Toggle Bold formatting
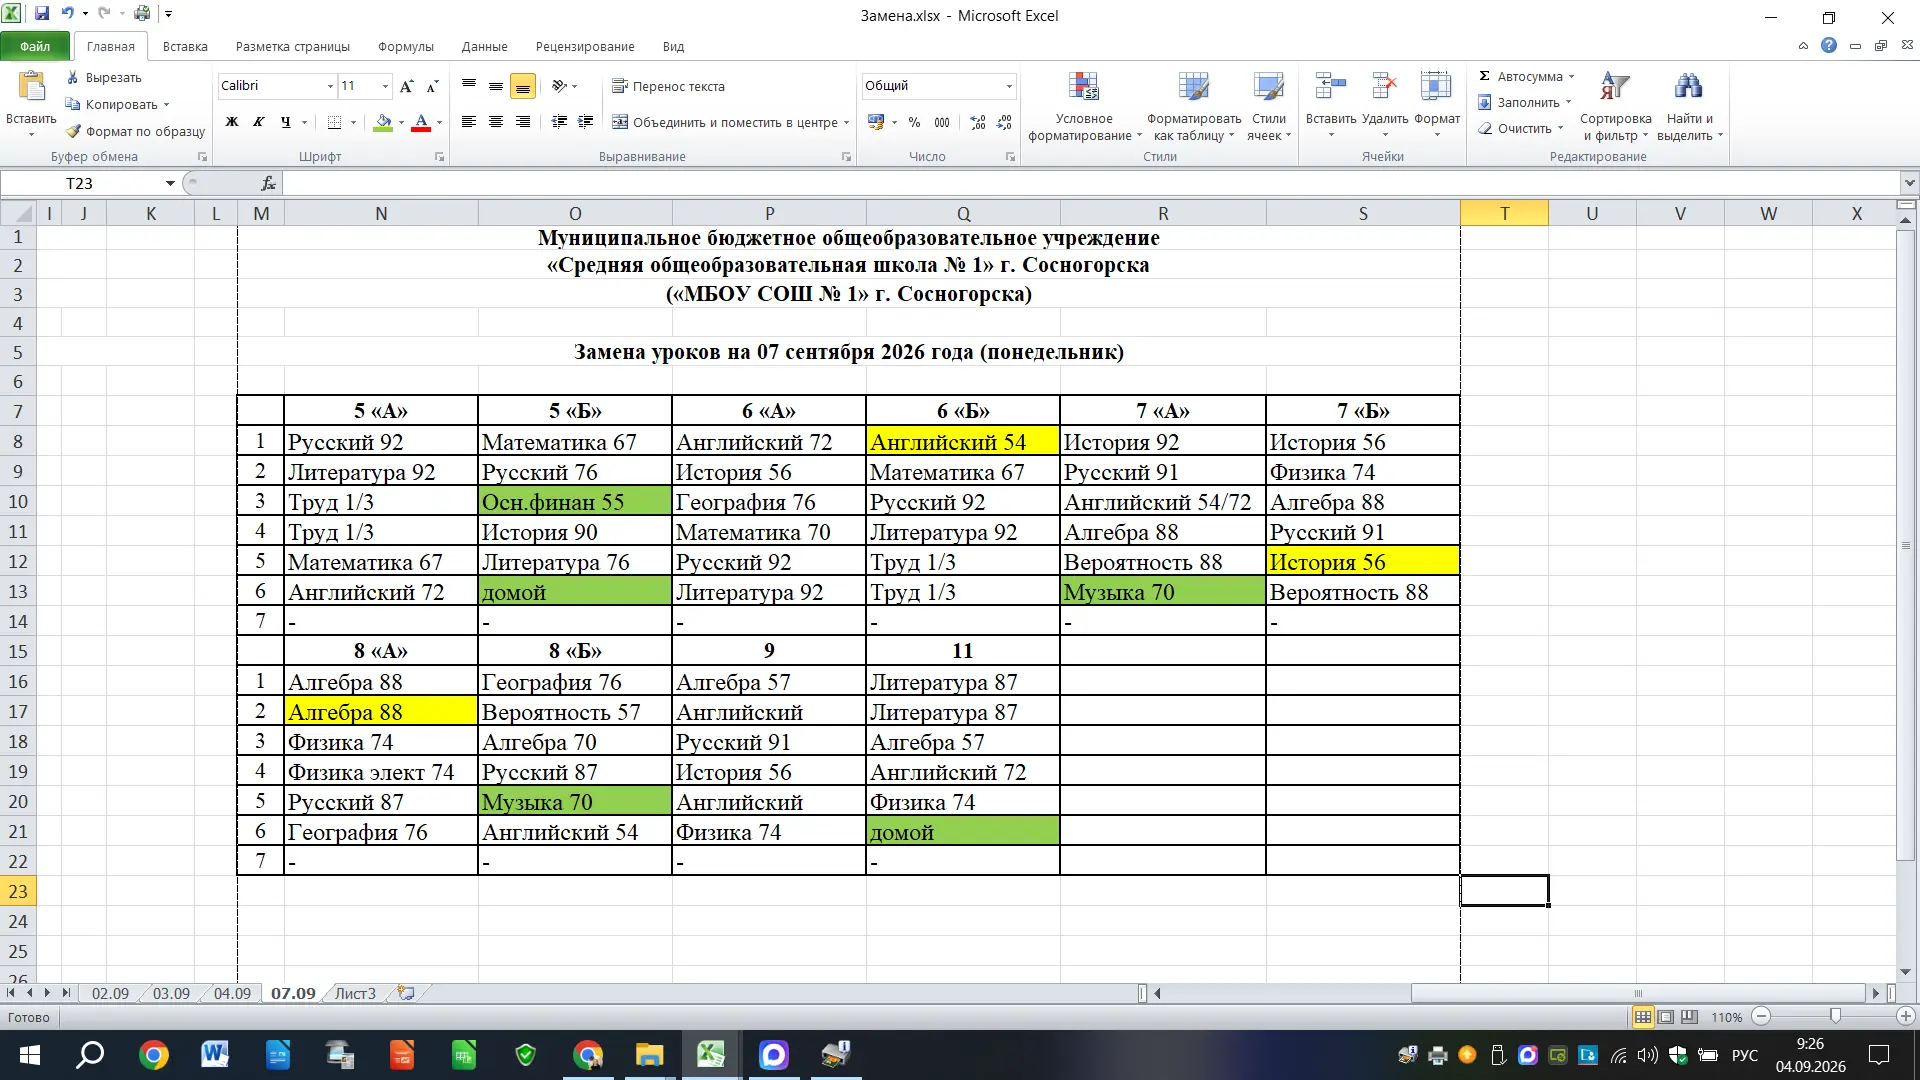This screenshot has height=1080, width=1920. 232,122
